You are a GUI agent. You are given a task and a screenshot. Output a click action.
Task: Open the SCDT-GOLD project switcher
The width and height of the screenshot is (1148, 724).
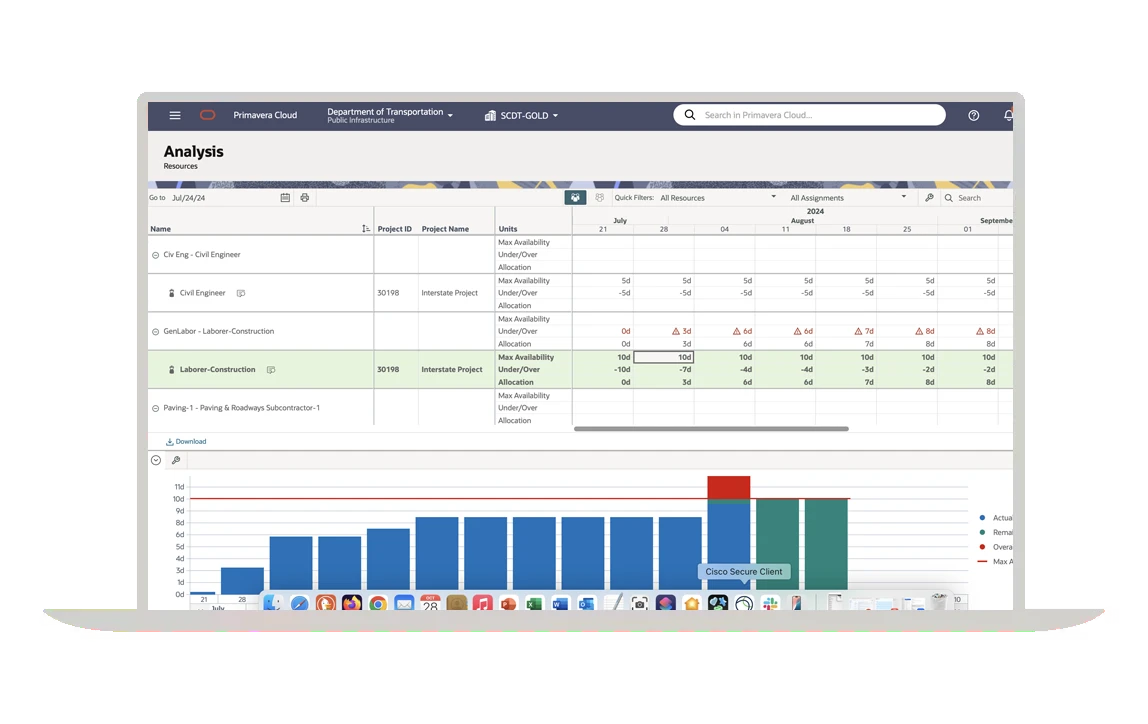pos(520,115)
